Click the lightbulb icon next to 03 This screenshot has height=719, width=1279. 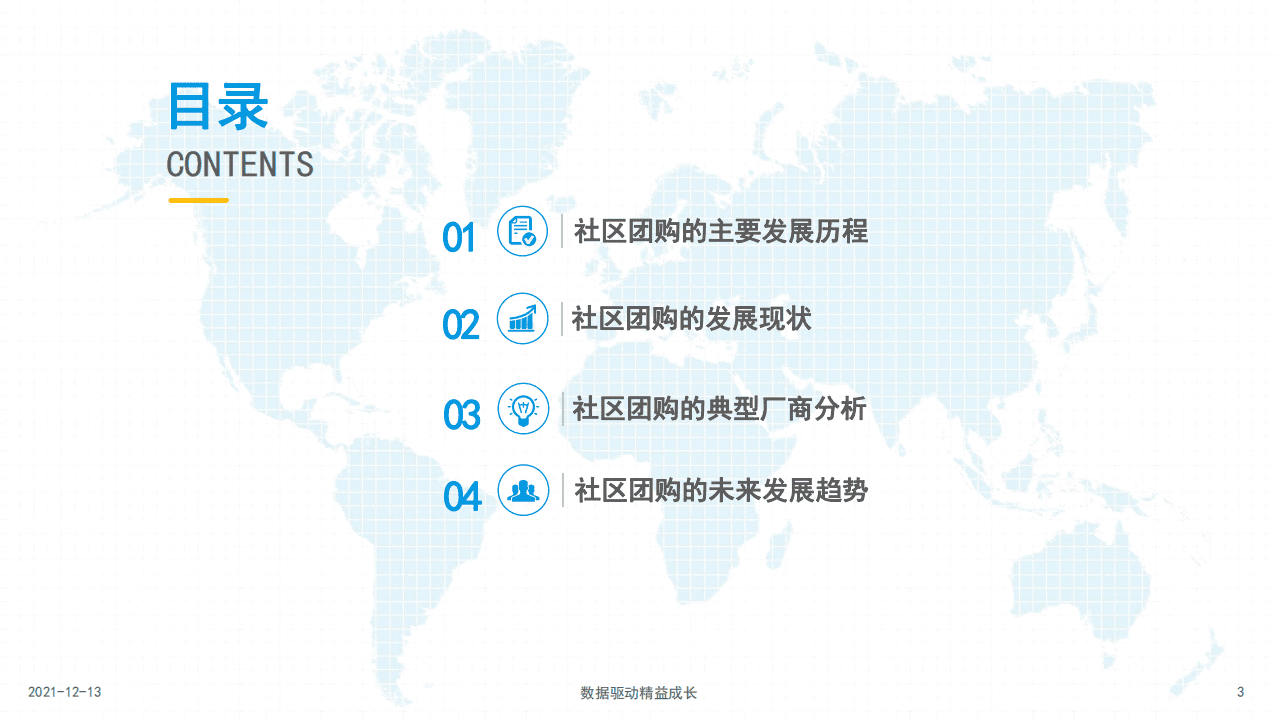(x=522, y=409)
